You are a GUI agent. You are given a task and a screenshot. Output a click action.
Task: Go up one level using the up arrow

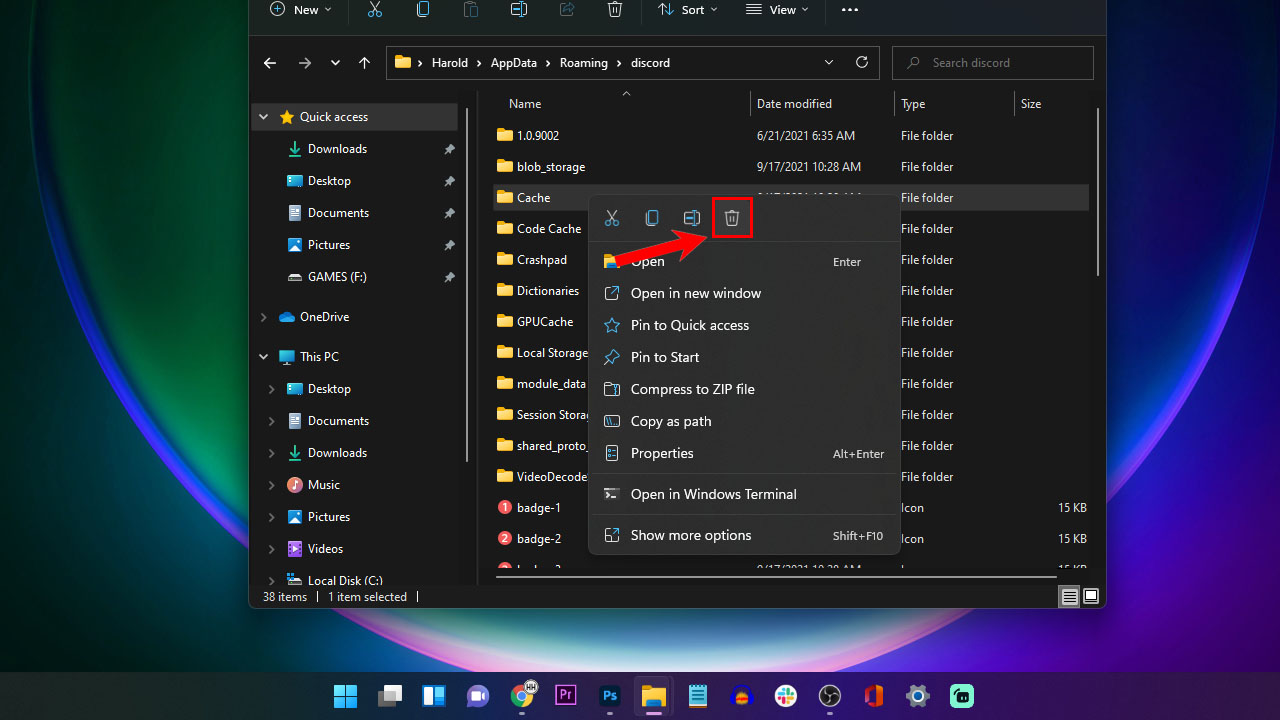[364, 62]
